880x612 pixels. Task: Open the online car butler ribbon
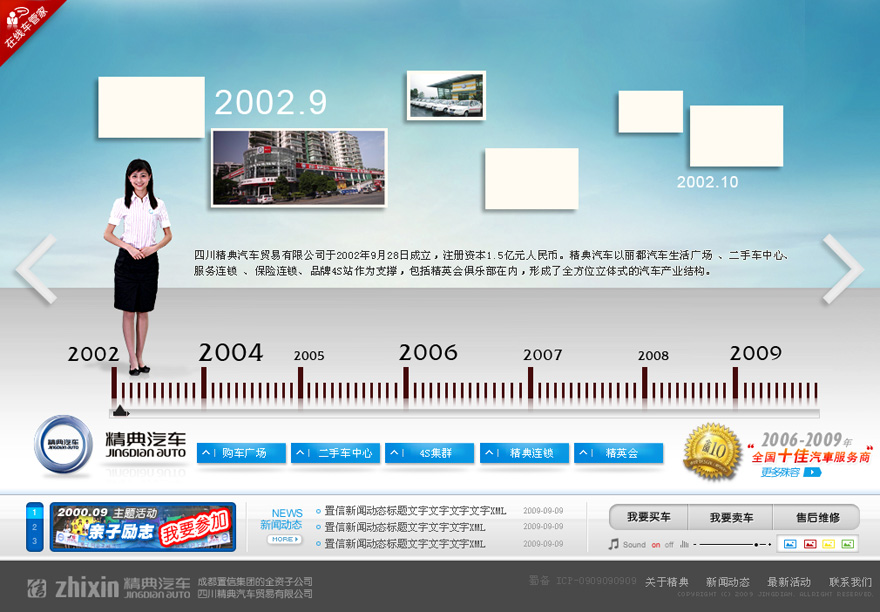coord(24,25)
